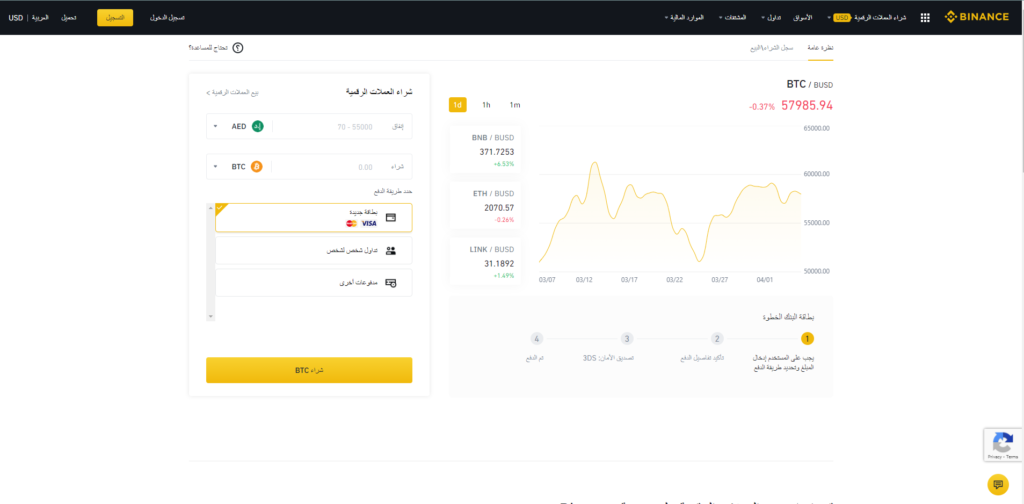Screen dimensions: 1024x504
Task: Click the orange Bitcoin coin icon
Action: click(x=257, y=166)
